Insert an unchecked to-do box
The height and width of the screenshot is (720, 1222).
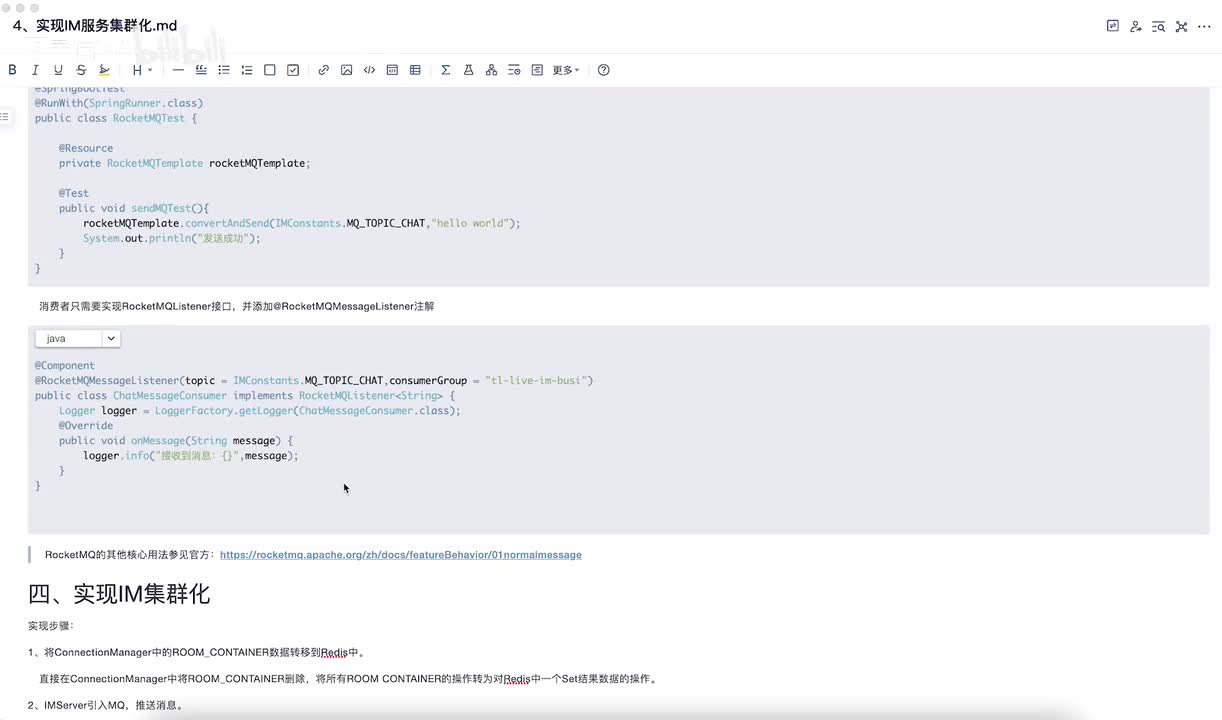pos(270,70)
